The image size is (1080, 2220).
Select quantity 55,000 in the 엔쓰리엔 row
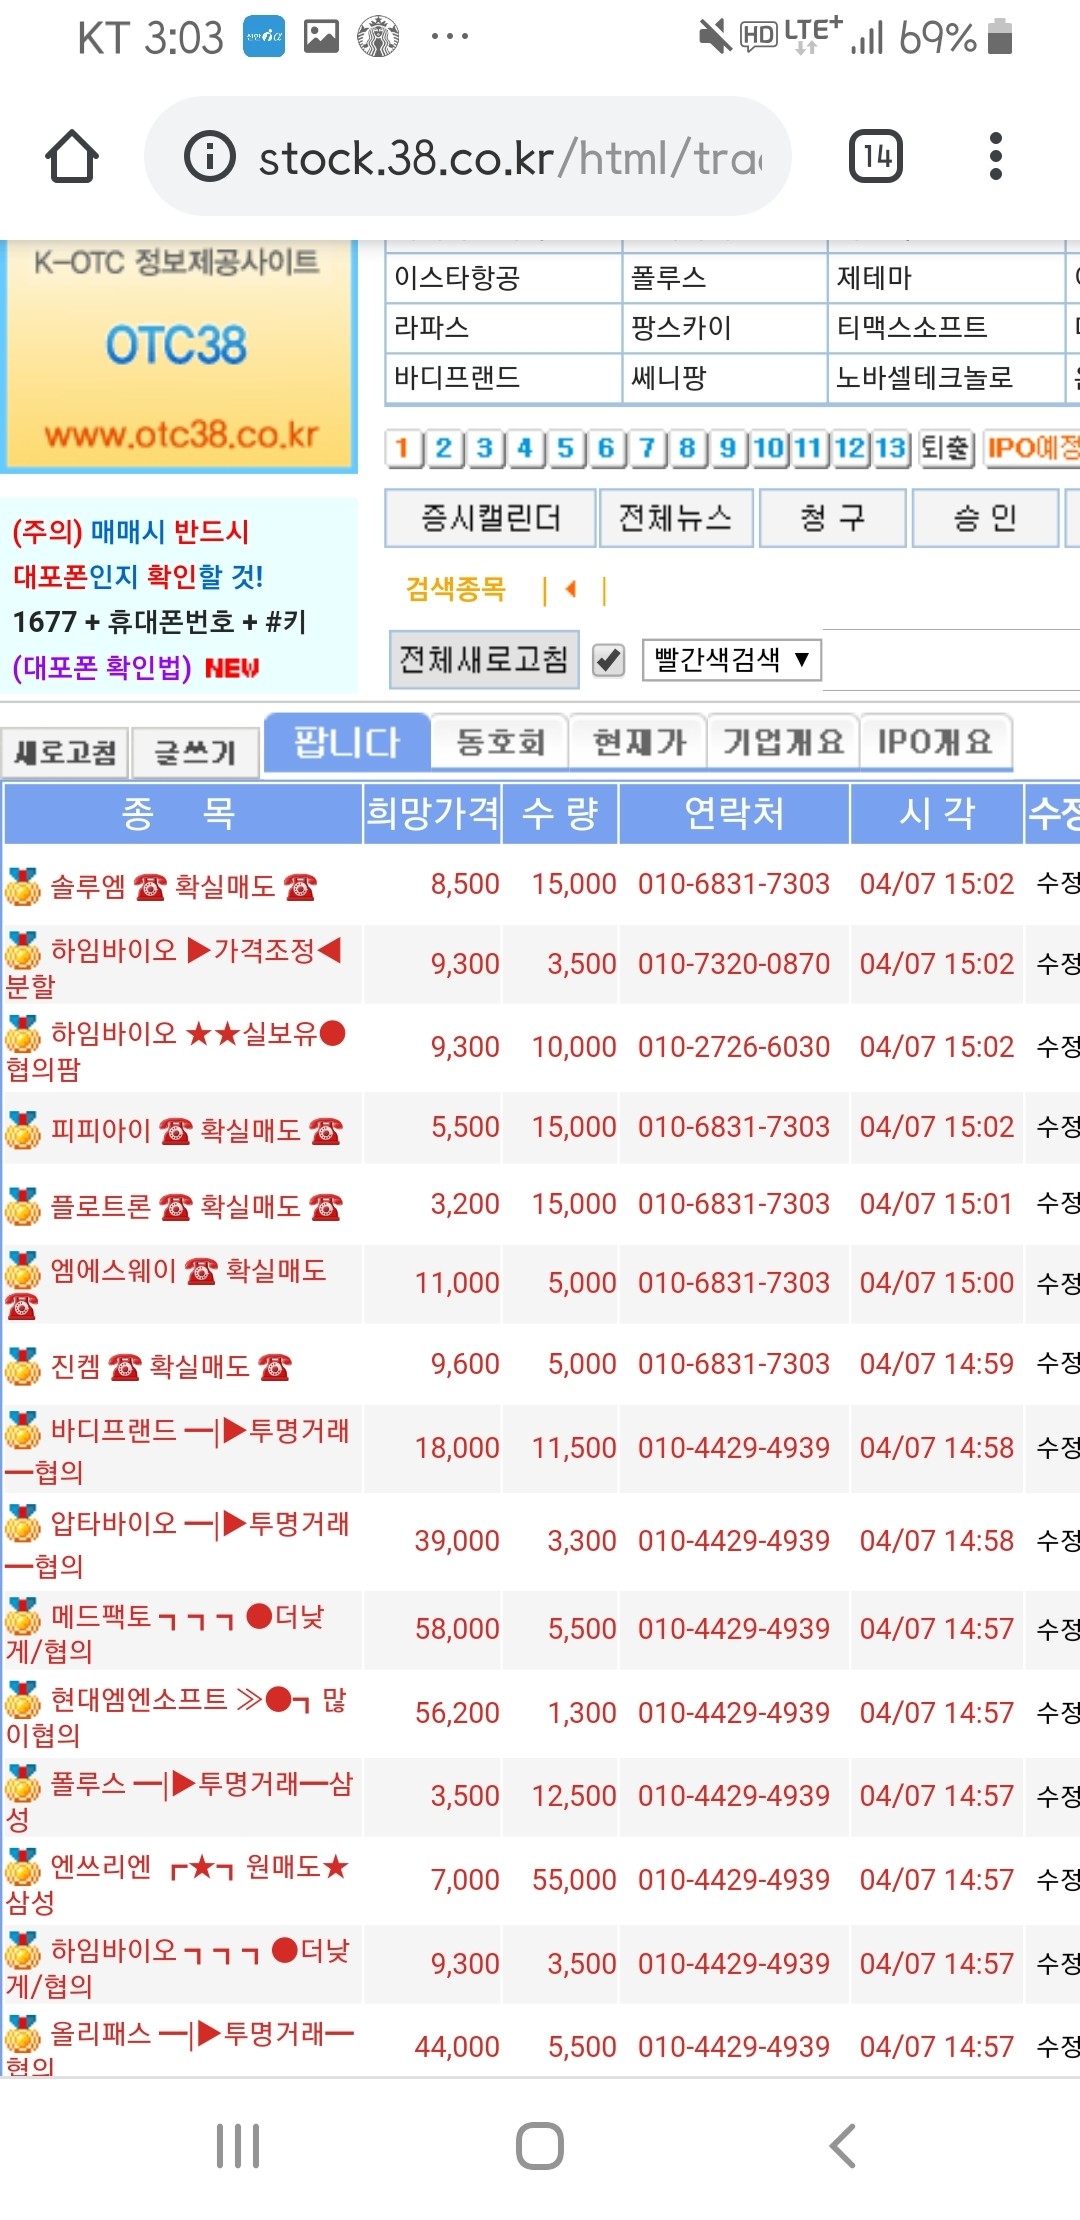tap(574, 1880)
